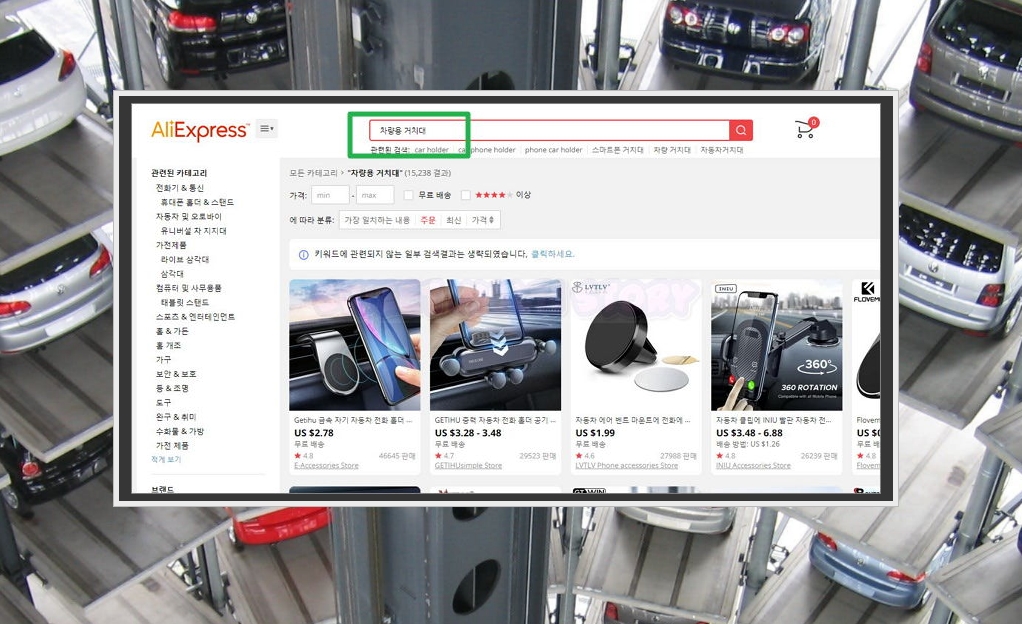Open category 스포츠 & 엔터테인먼트
The width and height of the screenshot is (1022, 624).
pos(195,317)
